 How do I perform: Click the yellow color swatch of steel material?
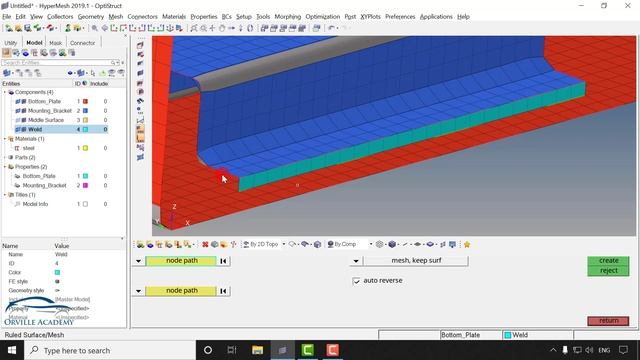tap(85, 149)
